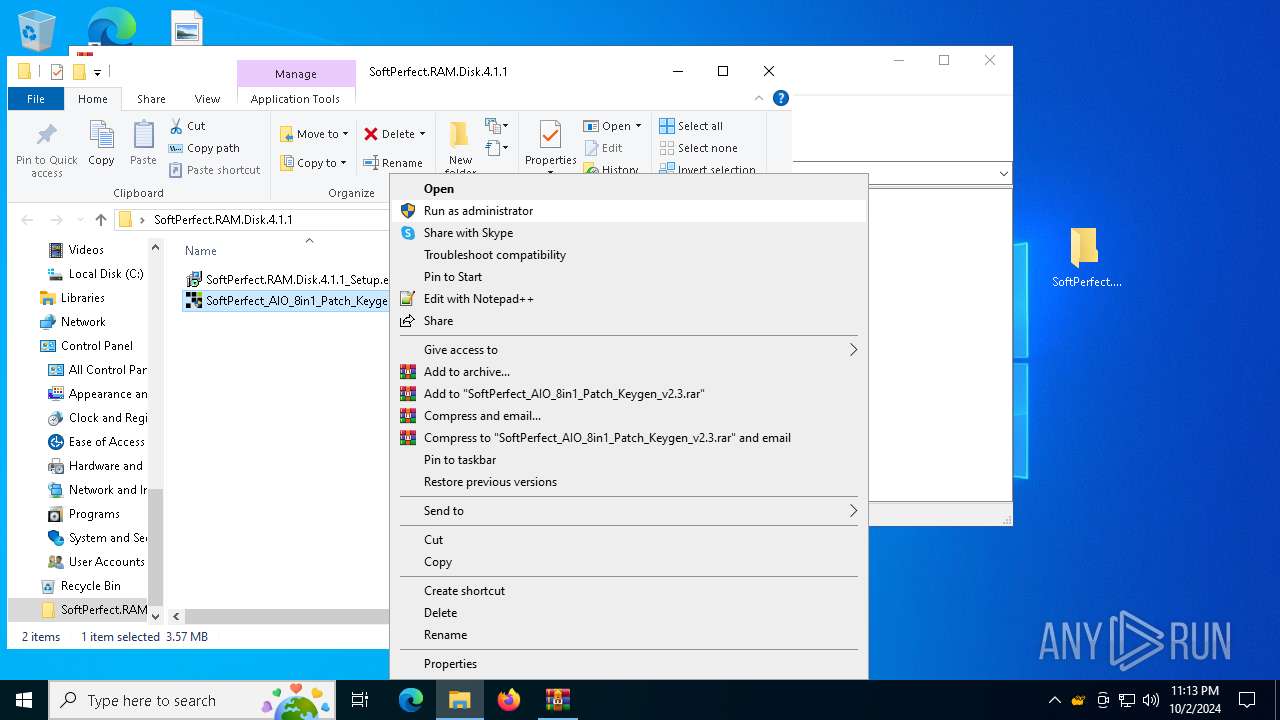Image resolution: width=1280 pixels, height=720 pixels.
Task: Click the taskbar search box
Action: 192,700
